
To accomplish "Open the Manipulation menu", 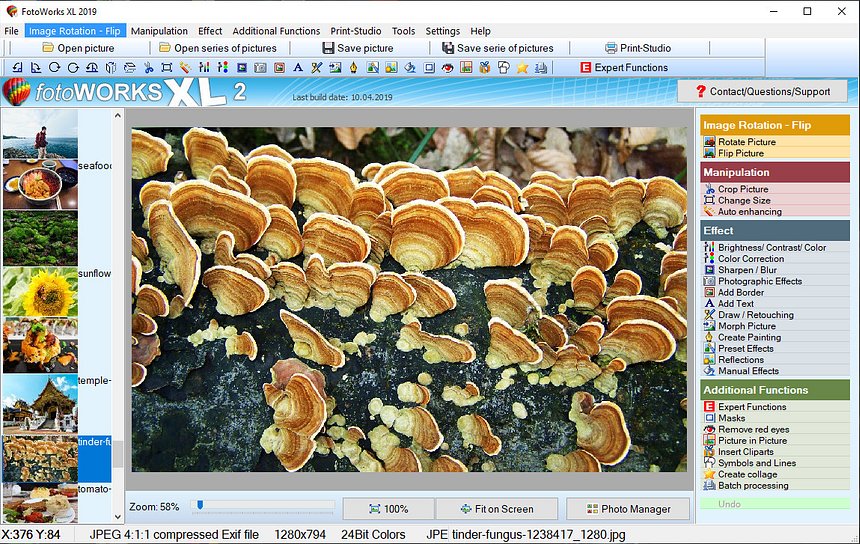I will (159, 31).
